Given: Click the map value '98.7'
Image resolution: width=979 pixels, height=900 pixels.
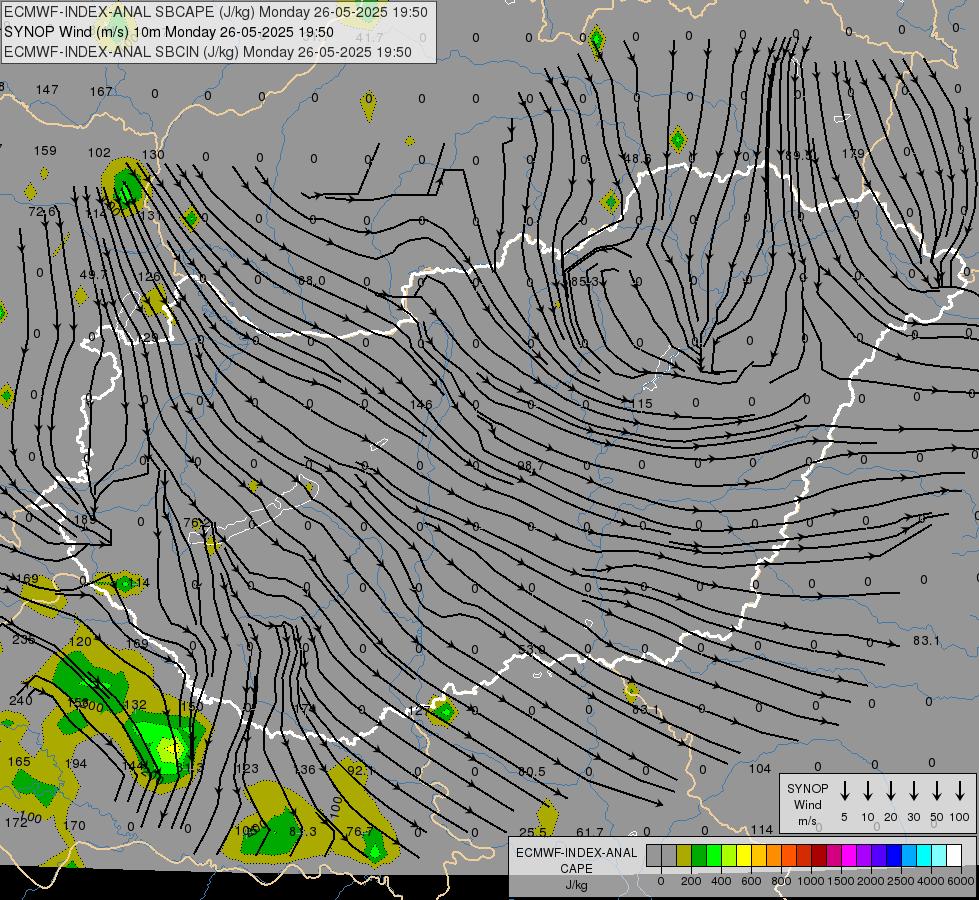Looking at the screenshot, I should [x=531, y=466].
